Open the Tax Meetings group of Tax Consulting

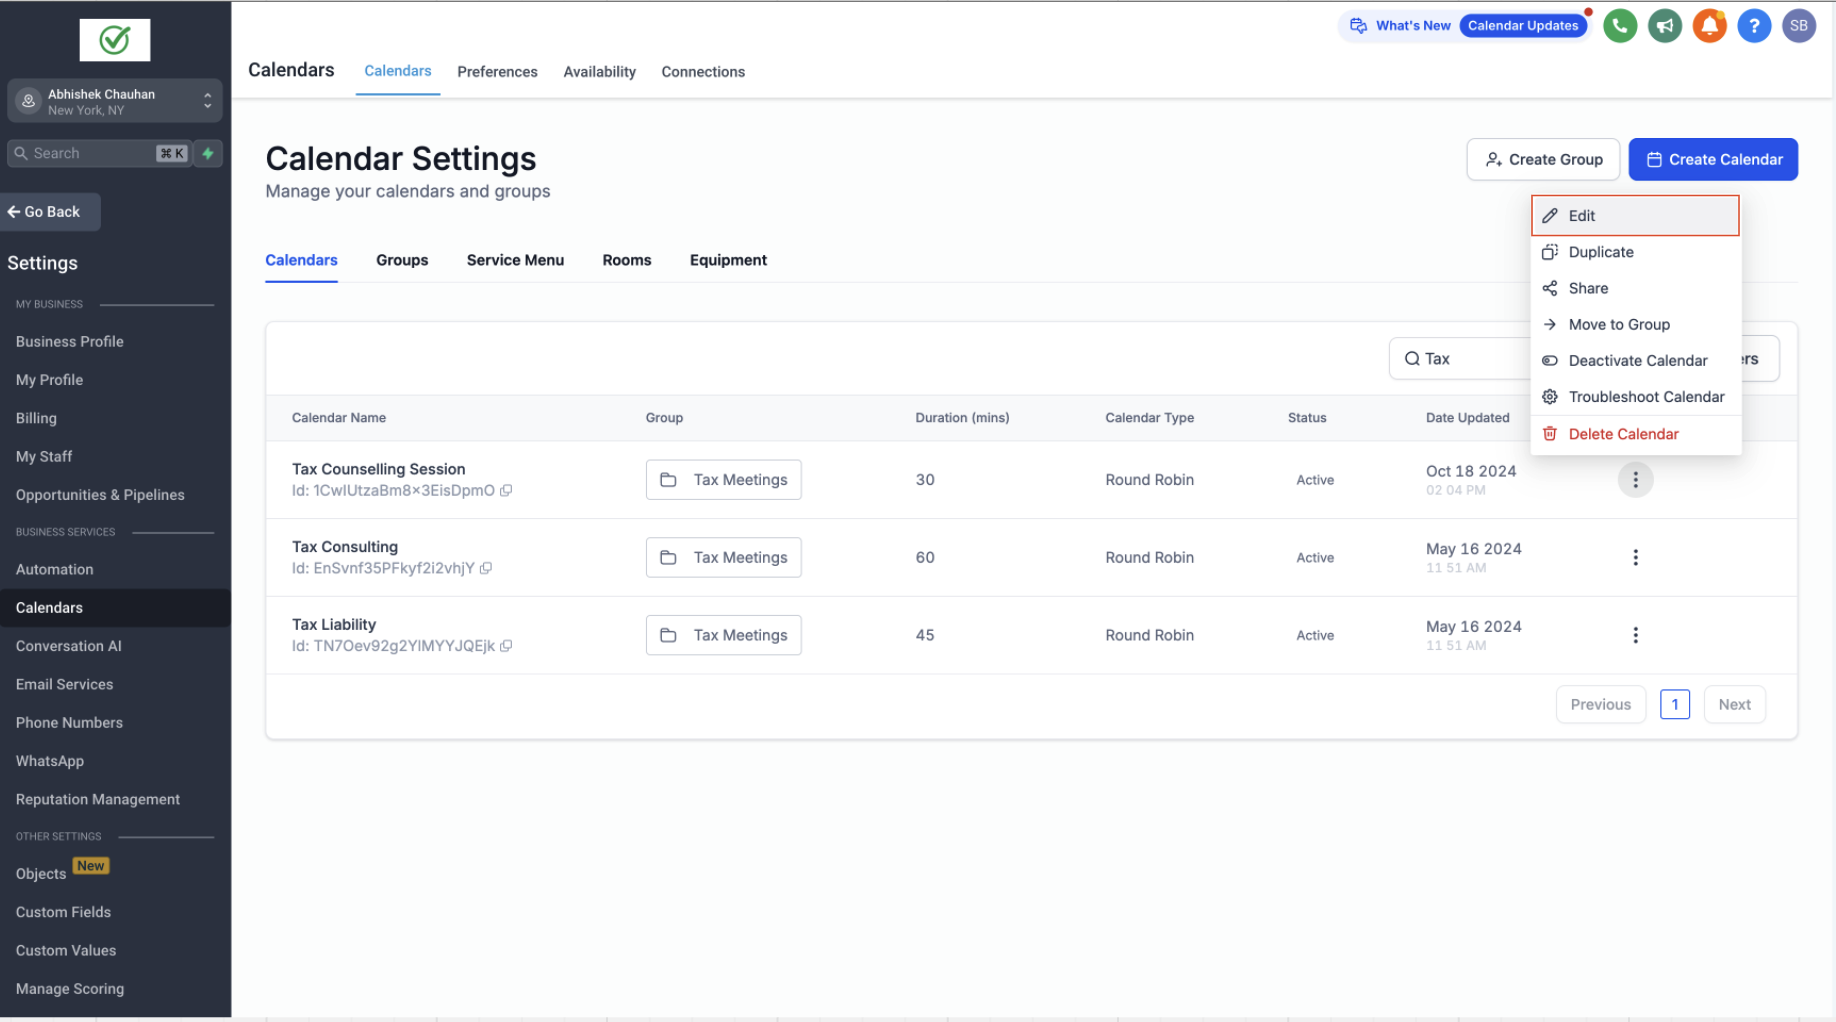pos(723,558)
